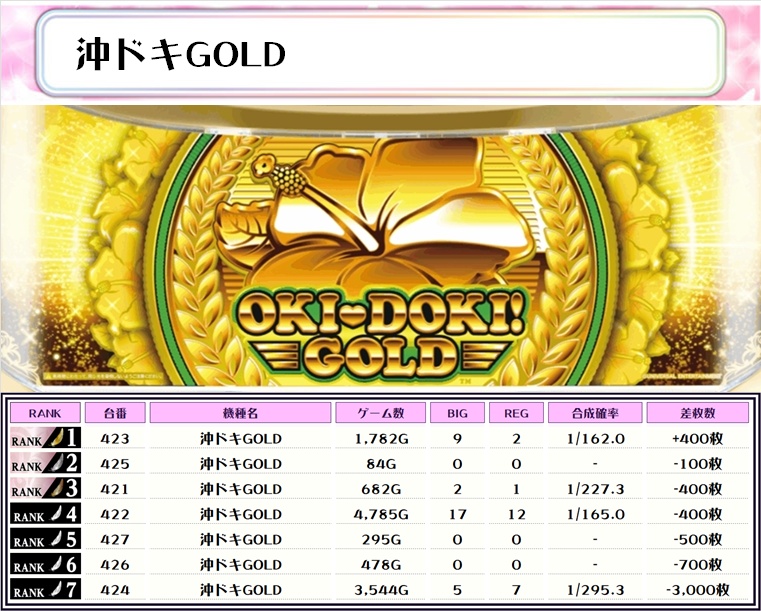Click the -3,000枚 difference value
This screenshot has height=611, width=761.
click(x=697, y=591)
